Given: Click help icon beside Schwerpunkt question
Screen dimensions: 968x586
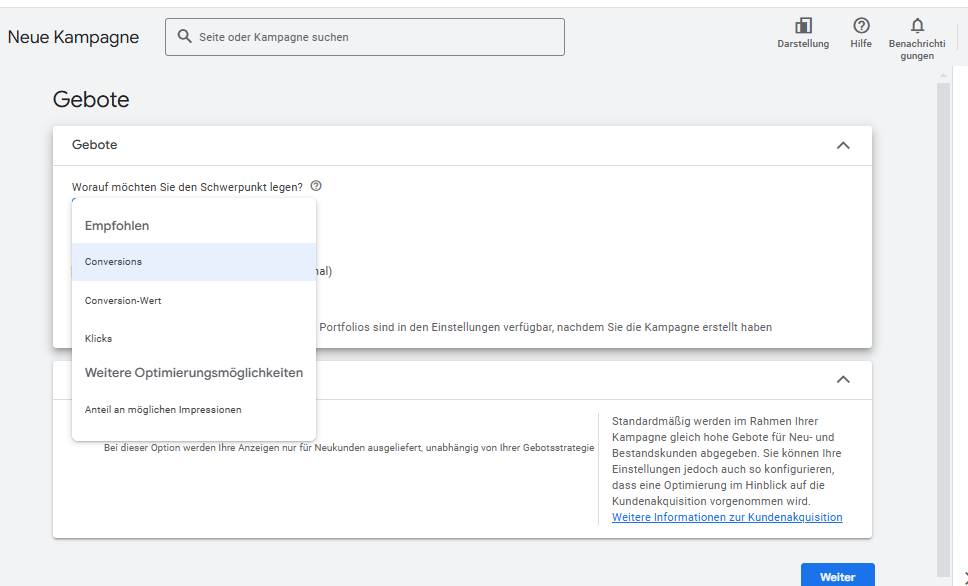Looking at the screenshot, I should [x=315, y=186].
